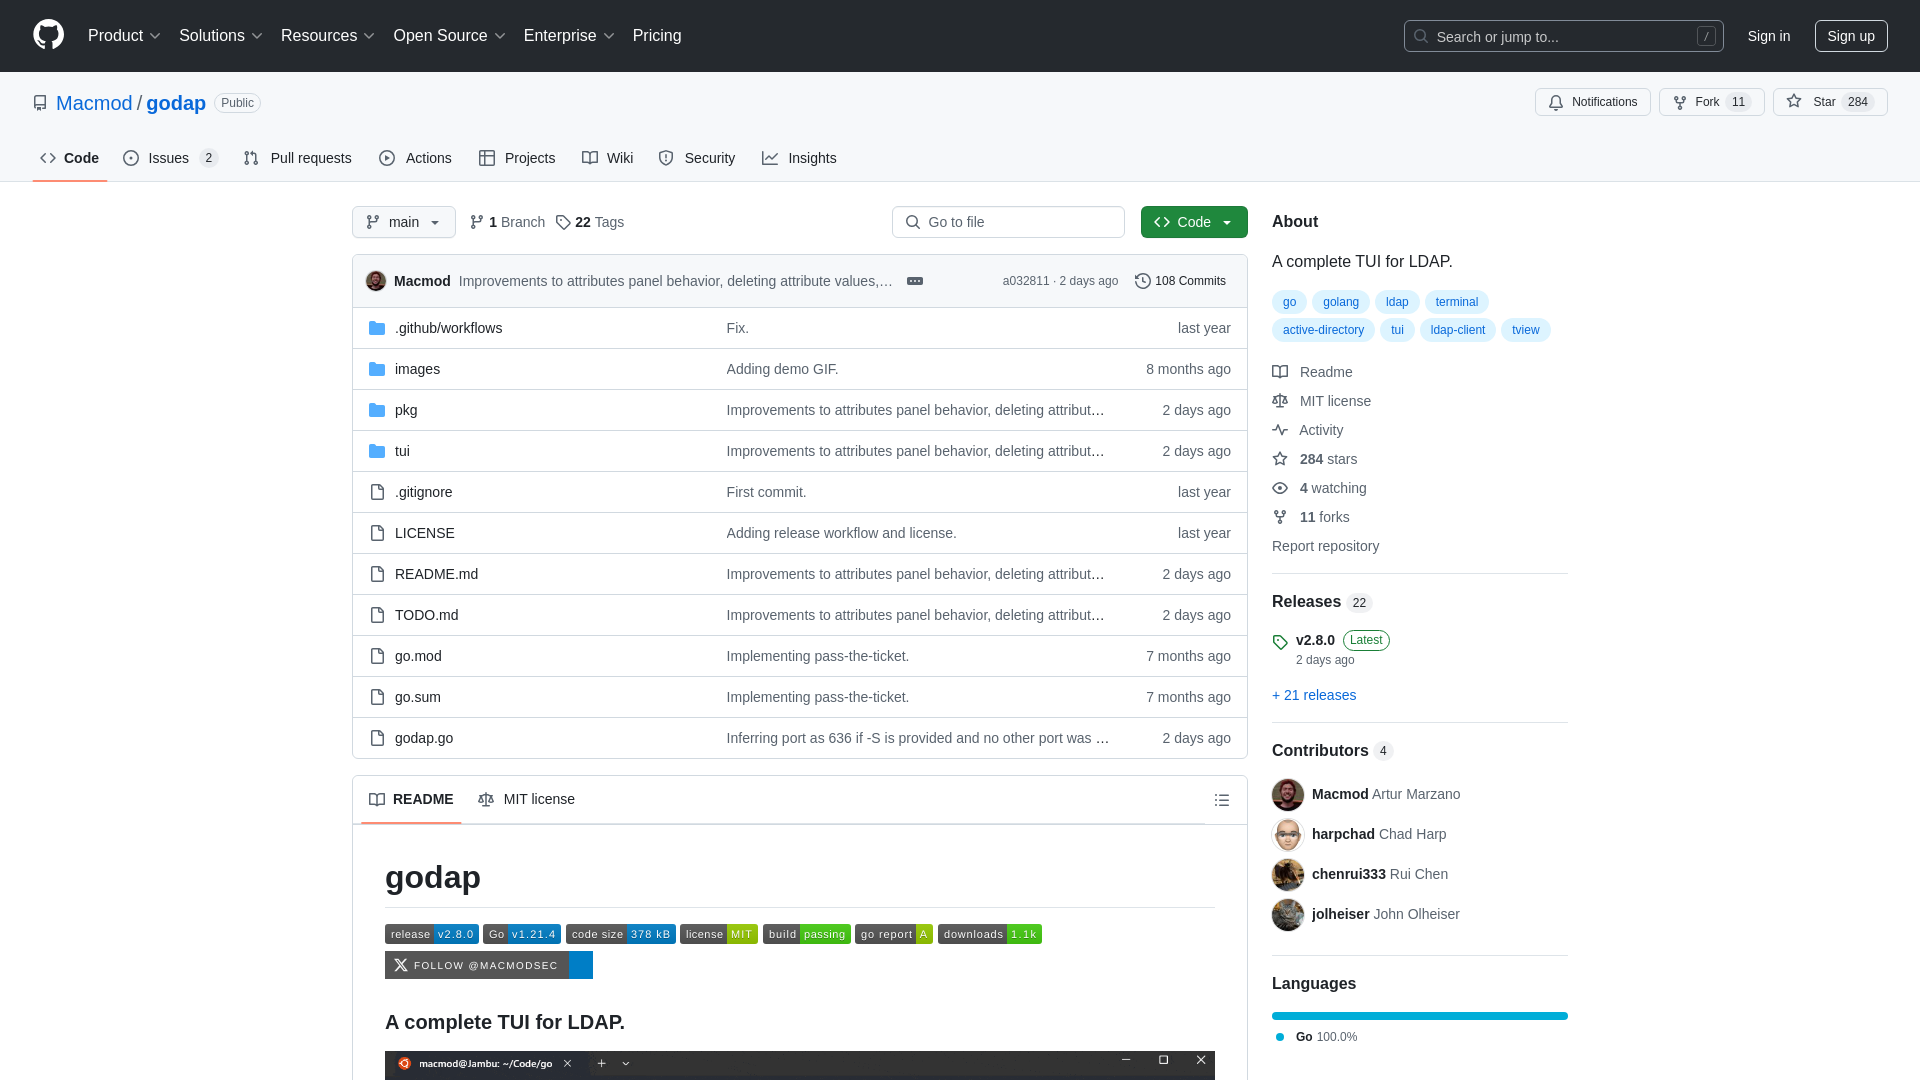Click the .gitignore file icon
The height and width of the screenshot is (1080, 1920).
[377, 492]
